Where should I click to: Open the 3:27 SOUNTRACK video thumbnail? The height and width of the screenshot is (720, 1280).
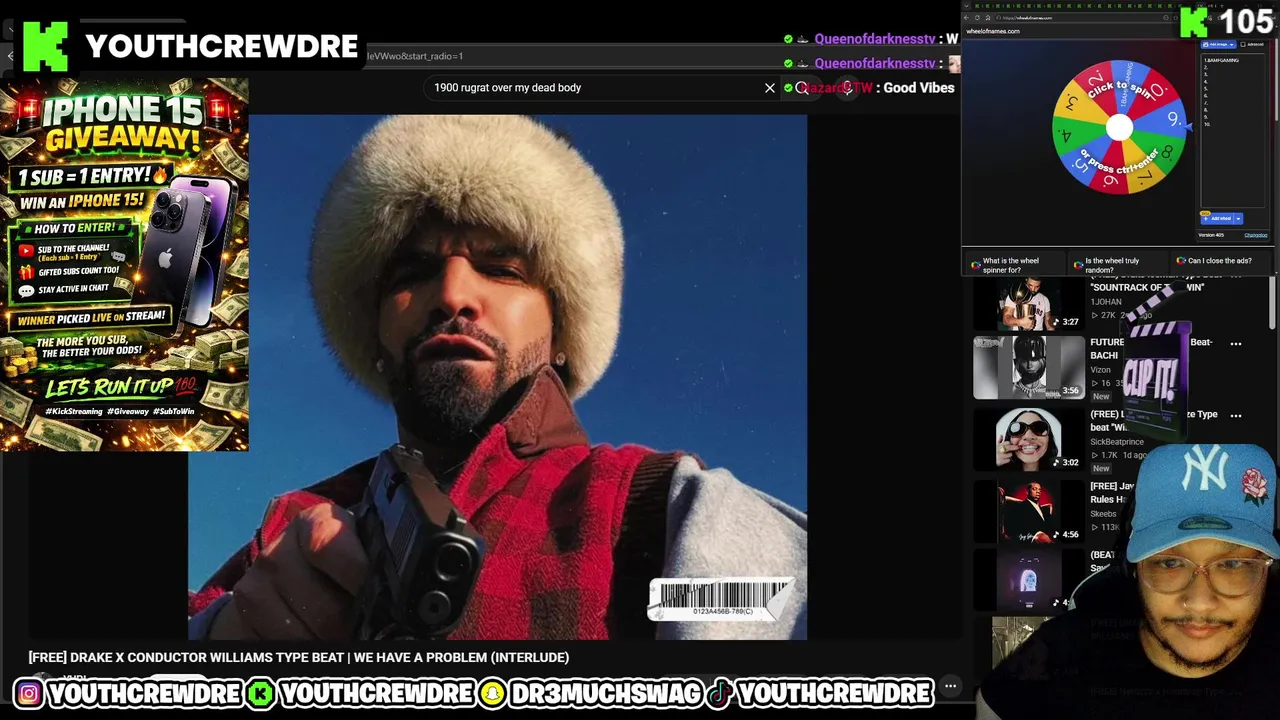1029,303
